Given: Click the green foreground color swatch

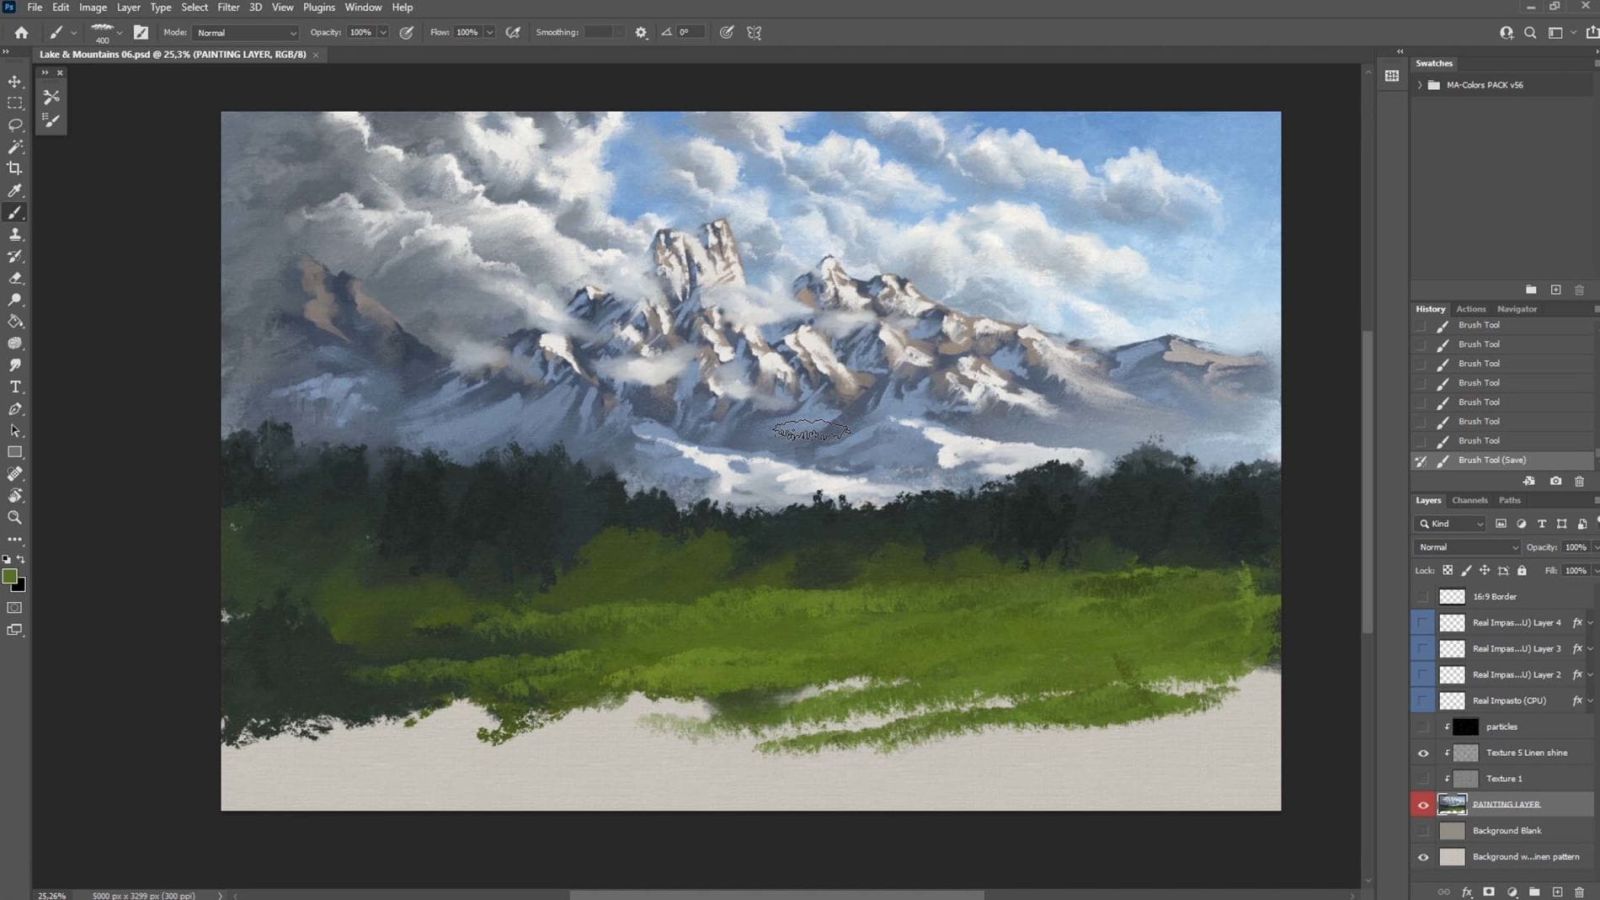Looking at the screenshot, I should coord(9,576).
